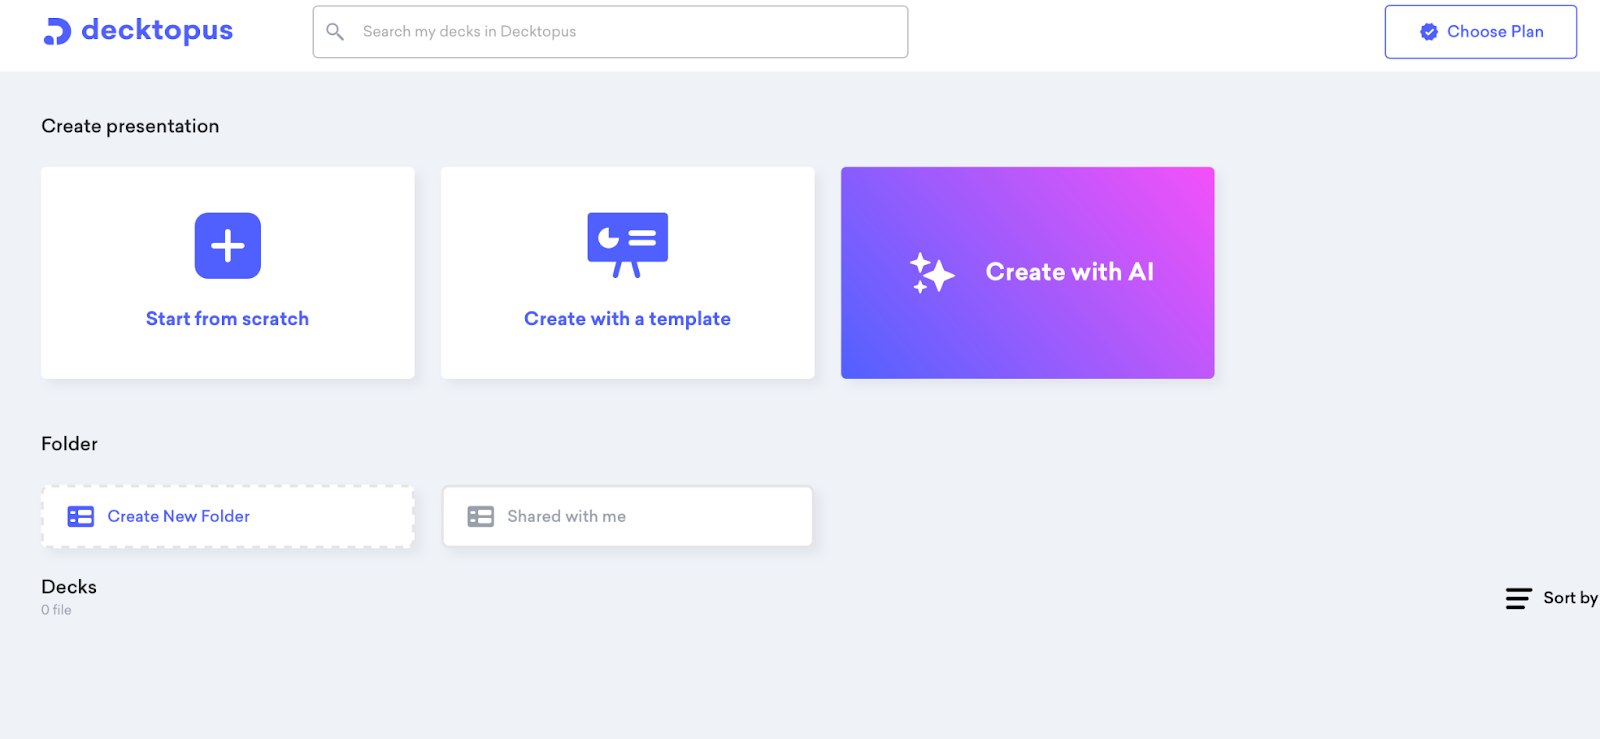Click the Create New Folder icon
Screen dimensions: 1600x739
tap(80, 517)
